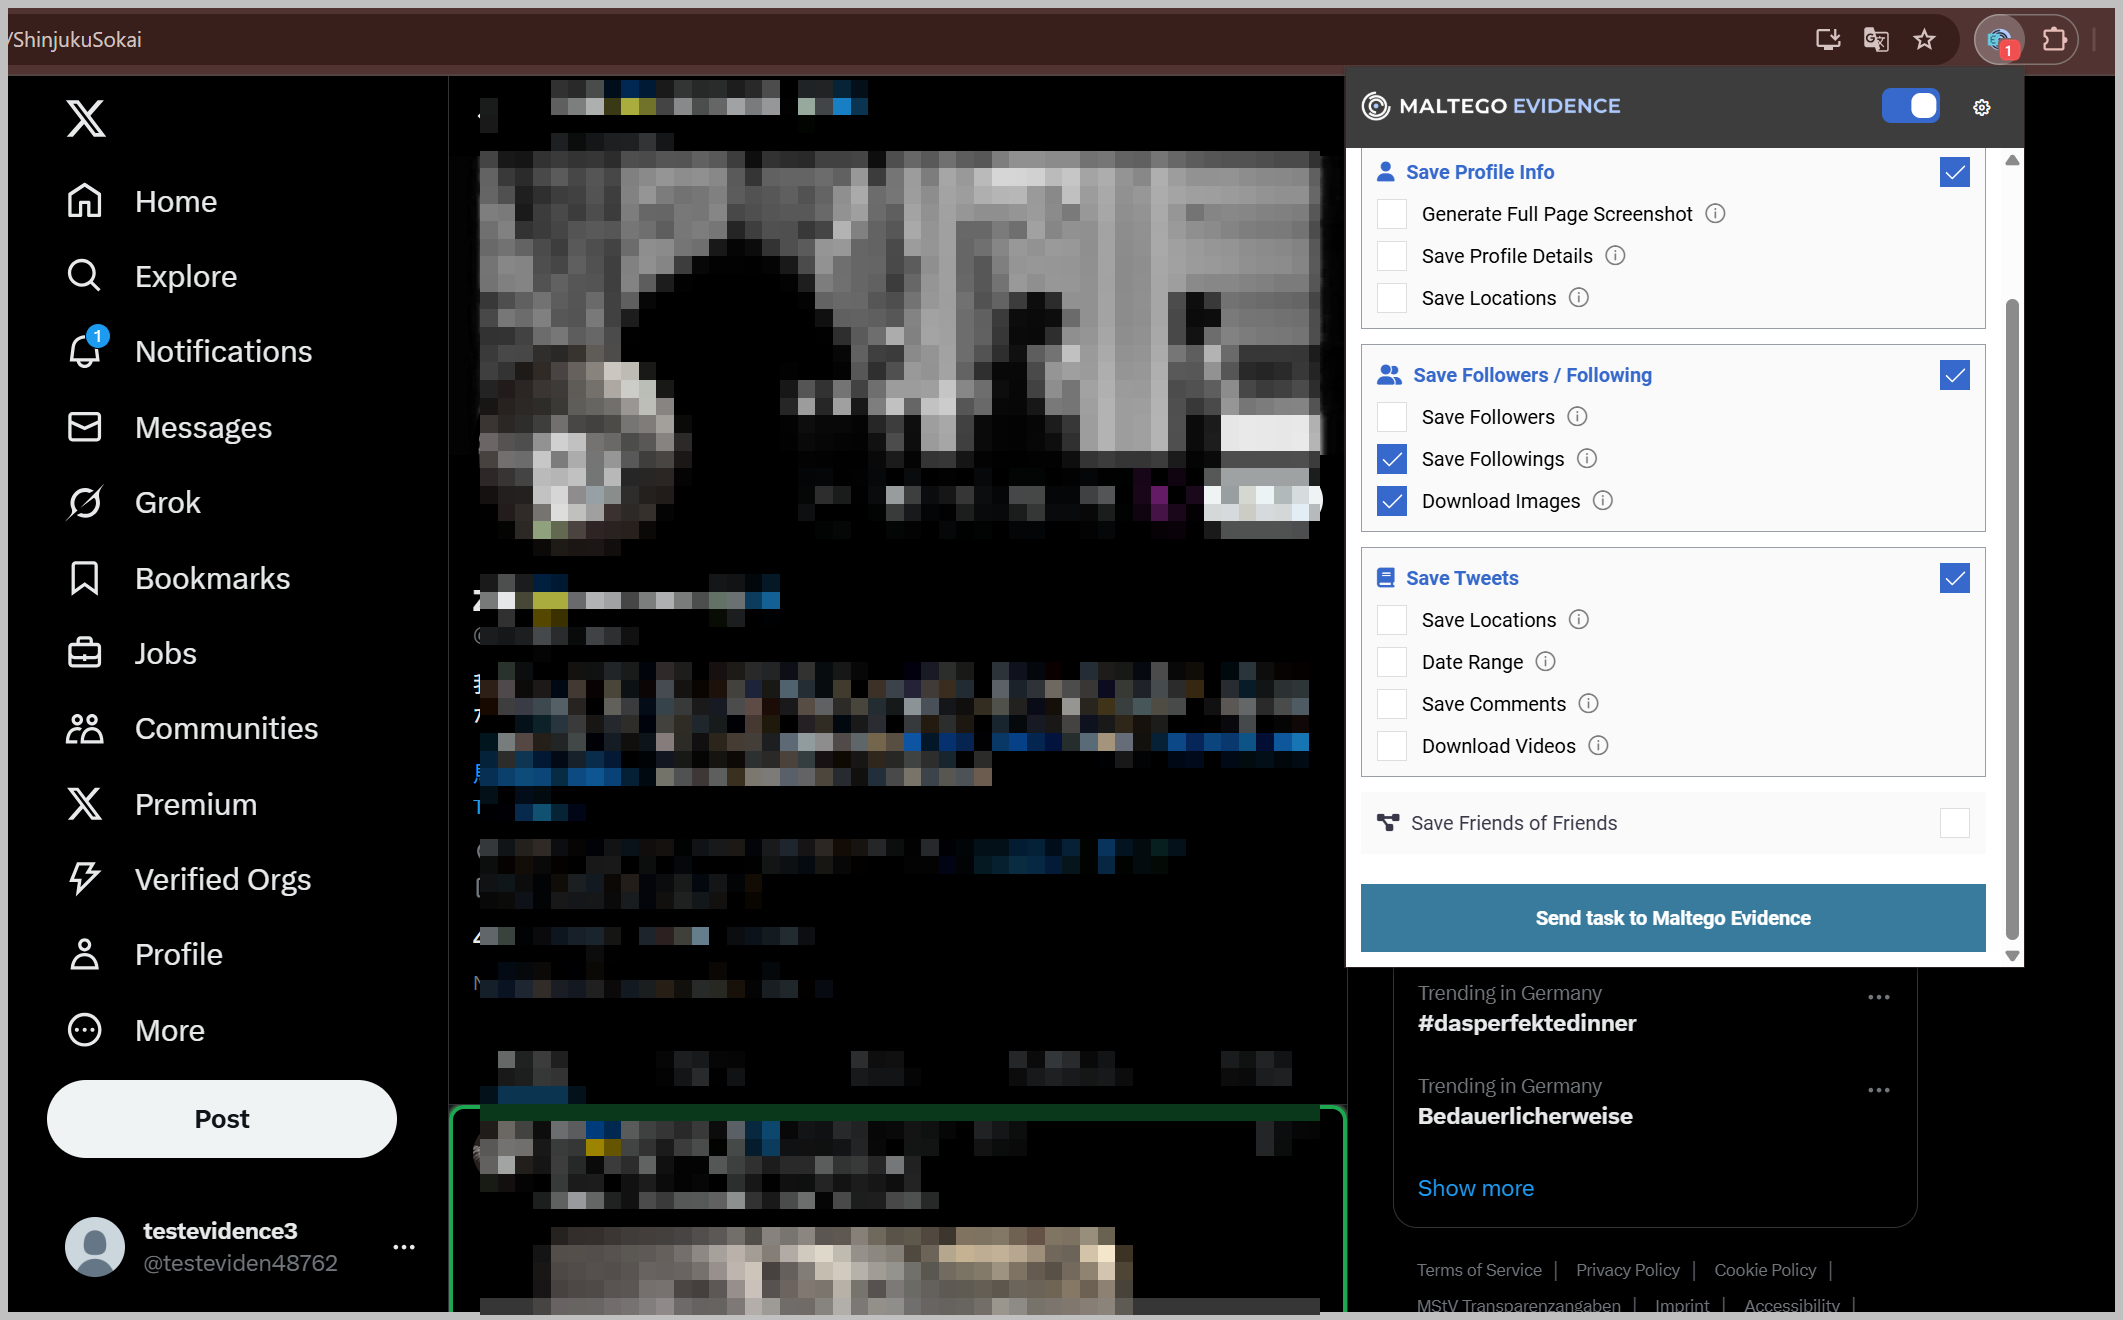This screenshot has width=2123, height=1320.
Task: Click the testevidence3 avatar
Action: pyautogui.click(x=95, y=1247)
